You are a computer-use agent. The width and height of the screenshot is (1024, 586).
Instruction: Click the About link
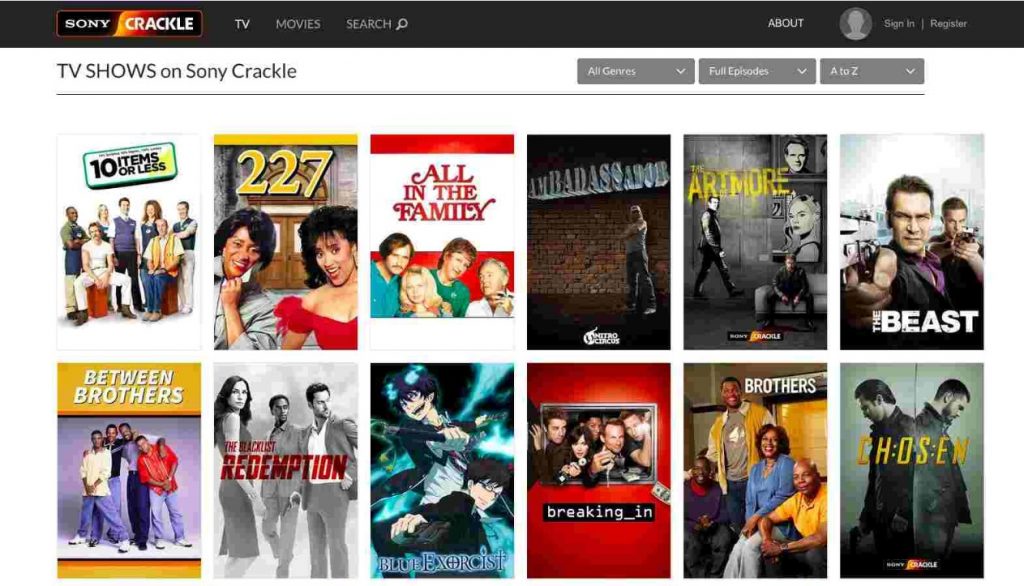coord(786,23)
